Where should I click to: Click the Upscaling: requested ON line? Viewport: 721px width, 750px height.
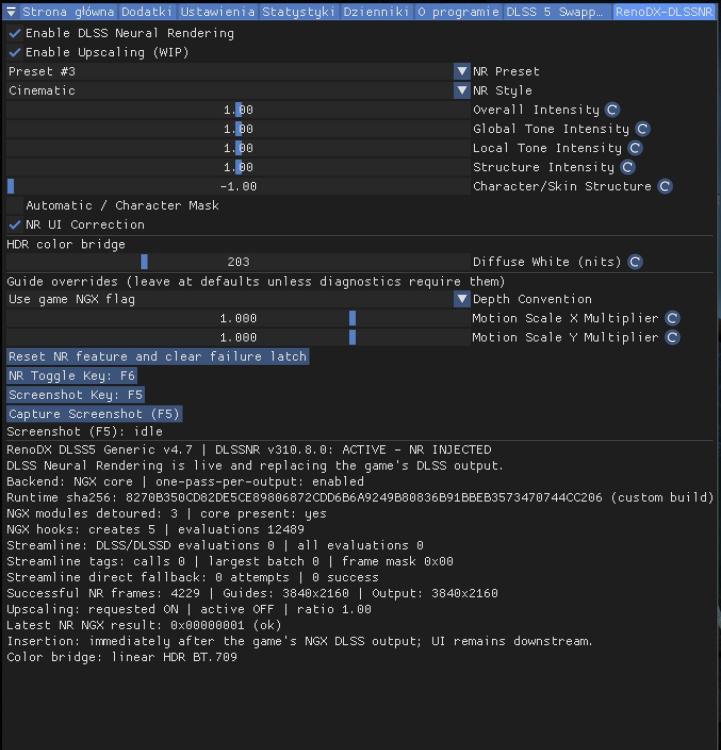tap(189, 609)
